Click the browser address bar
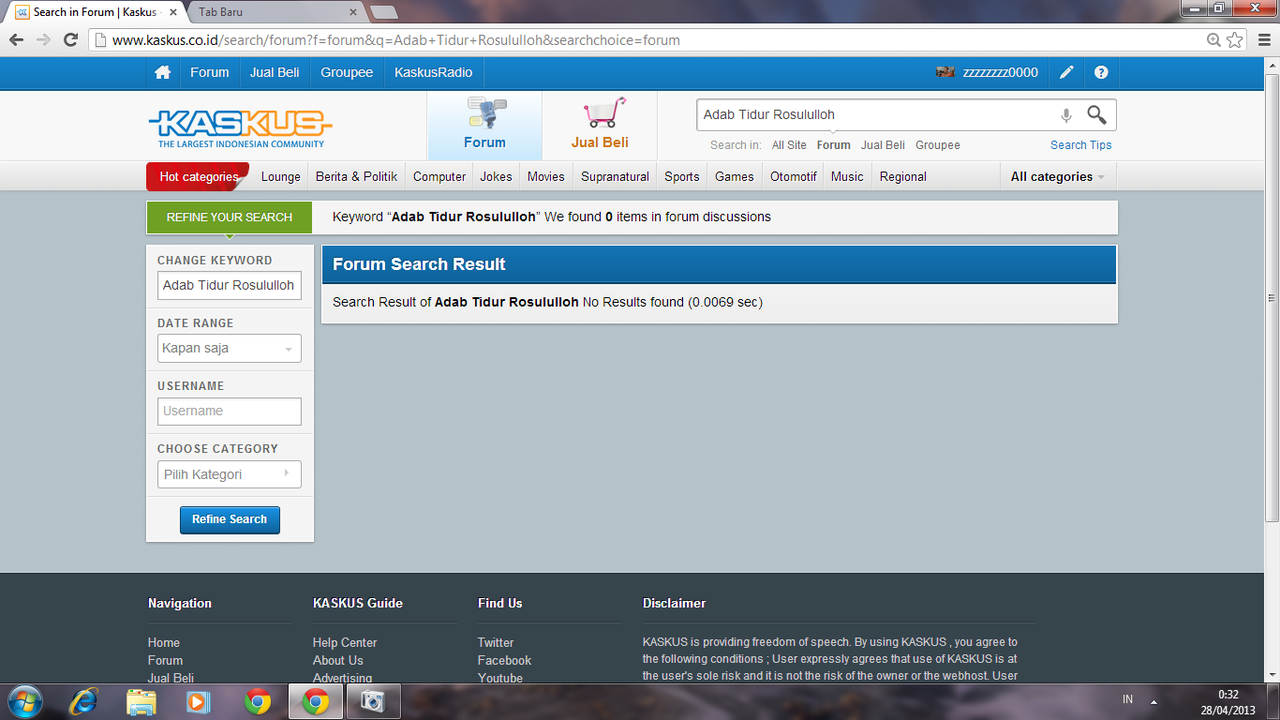Viewport: 1280px width, 720px height. click(650, 40)
